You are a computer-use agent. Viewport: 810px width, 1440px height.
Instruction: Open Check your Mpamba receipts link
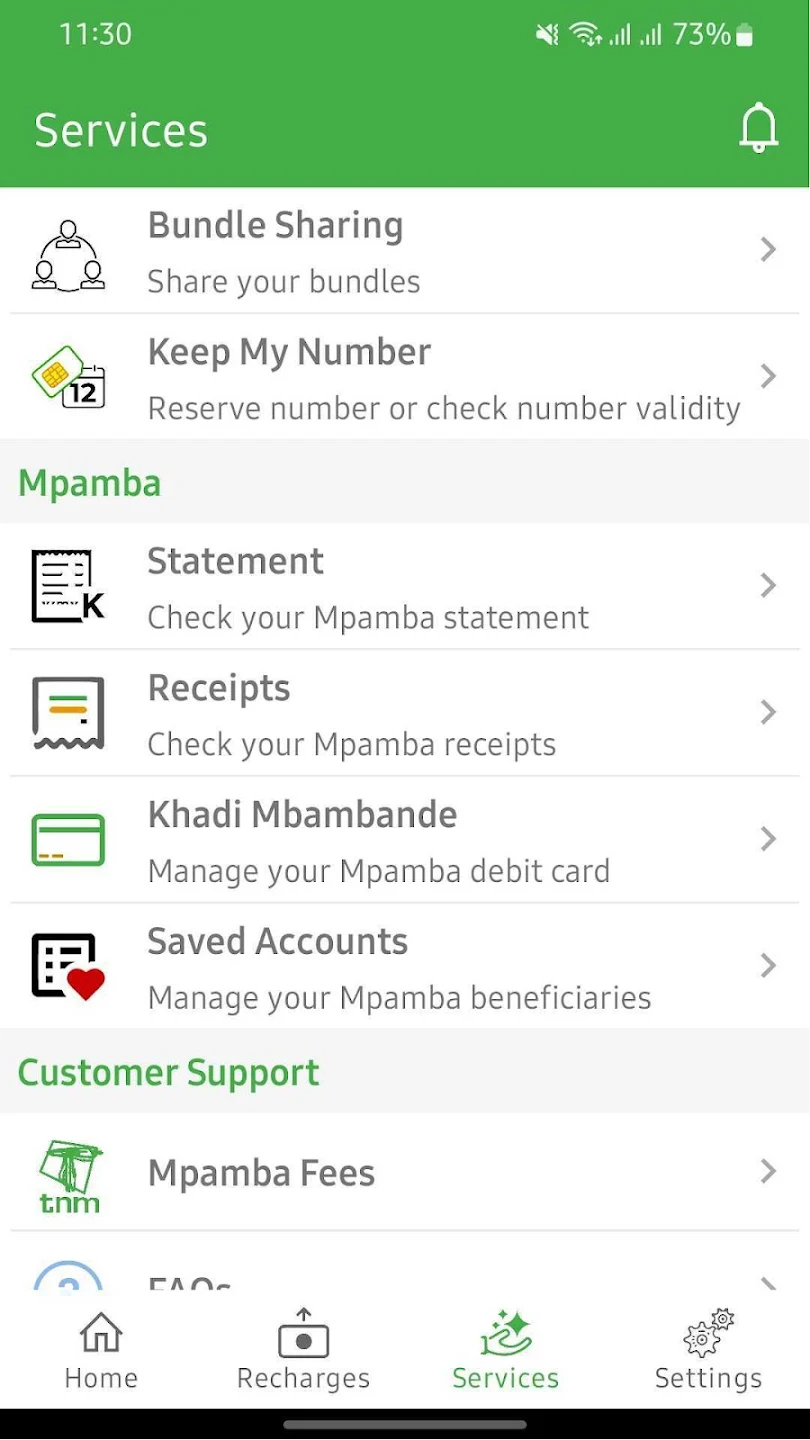click(x=351, y=745)
